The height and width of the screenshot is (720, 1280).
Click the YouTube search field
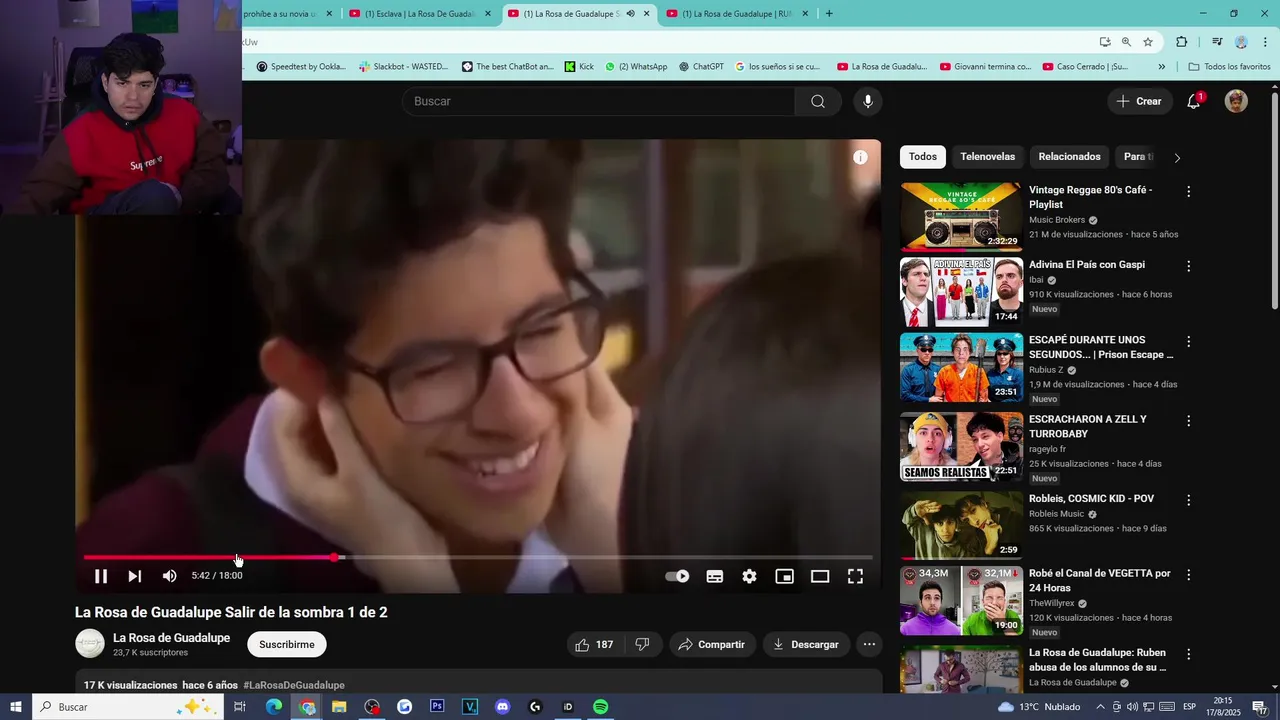tap(598, 101)
